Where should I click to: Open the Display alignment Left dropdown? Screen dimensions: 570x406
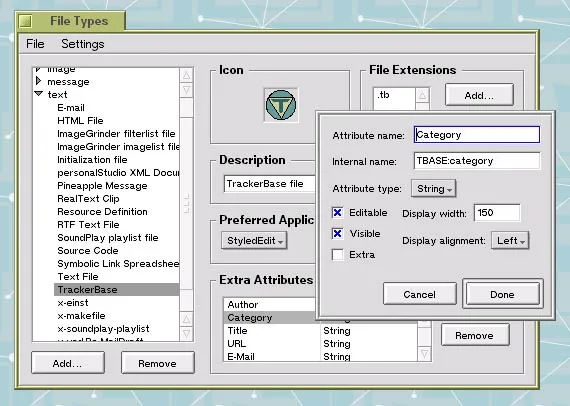(x=510, y=240)
